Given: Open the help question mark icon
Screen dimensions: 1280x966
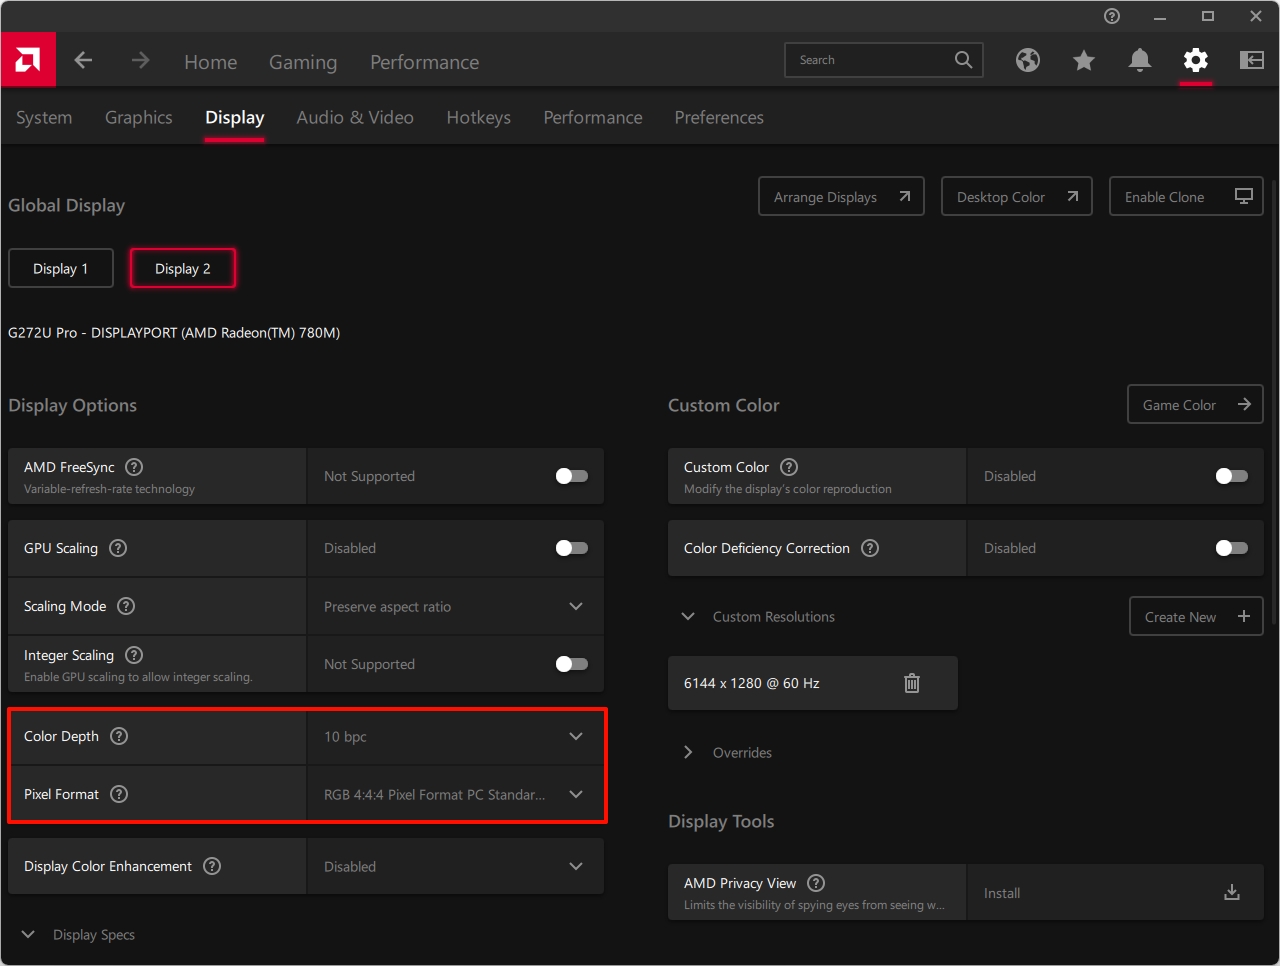Looking at the screenshot, I should [1111, 16].
